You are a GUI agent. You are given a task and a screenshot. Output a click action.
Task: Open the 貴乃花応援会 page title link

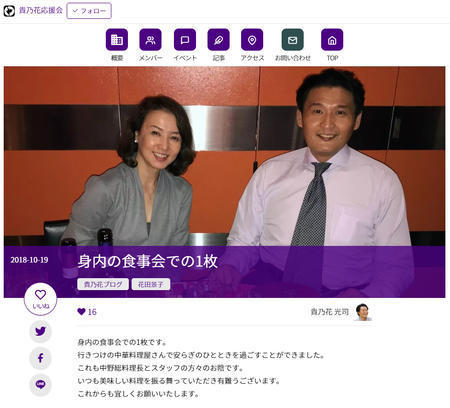[41, 10]
